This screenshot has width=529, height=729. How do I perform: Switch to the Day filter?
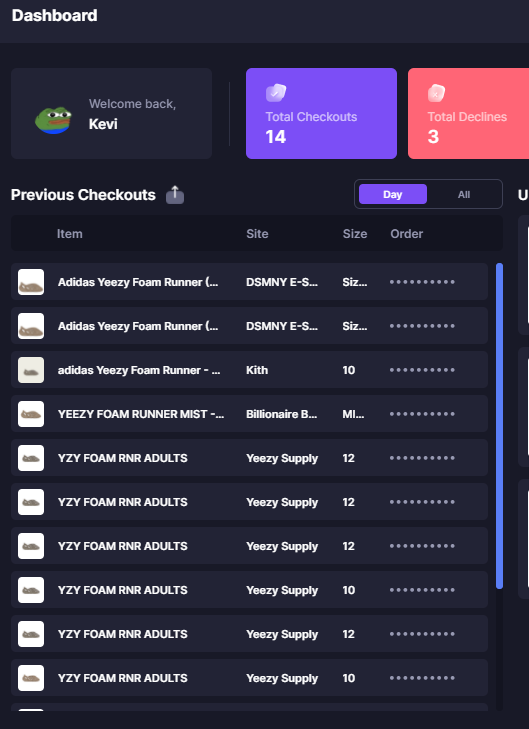393,194
